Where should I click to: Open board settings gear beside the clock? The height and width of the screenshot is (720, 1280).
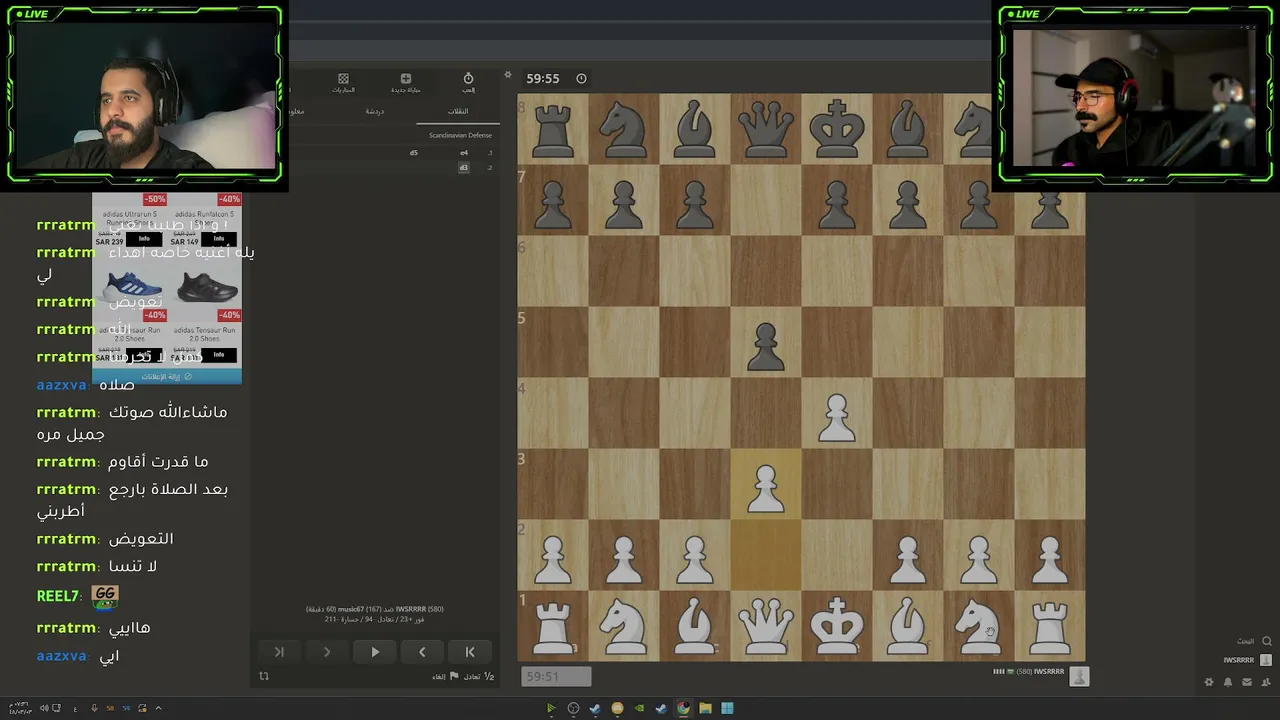pos(508,76)
